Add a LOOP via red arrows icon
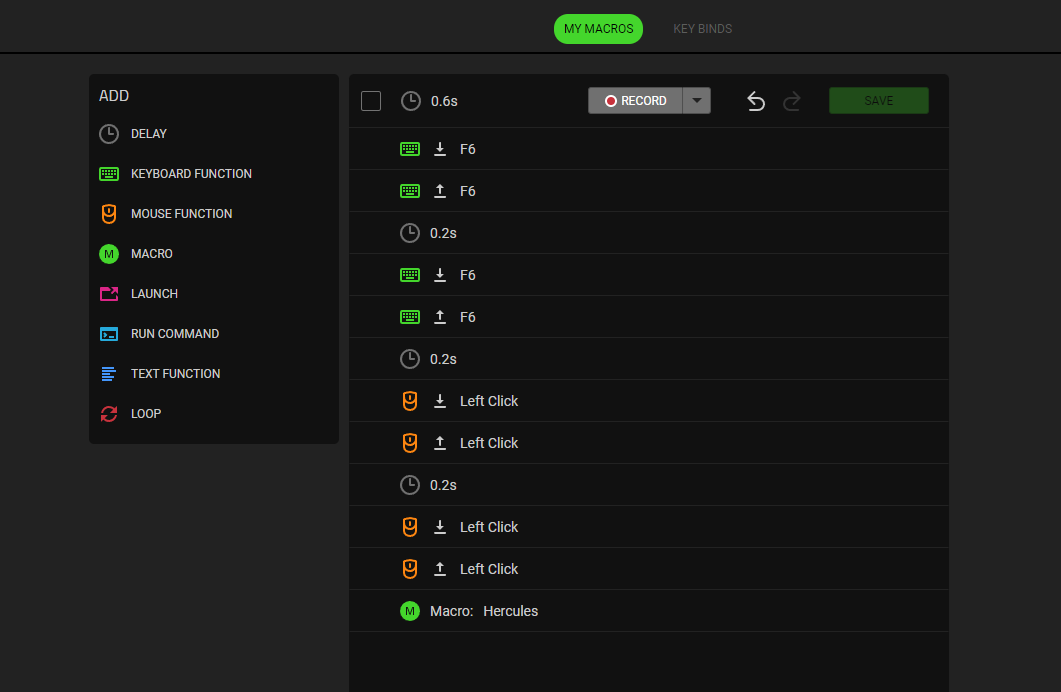Viewport: 1061px width, 692px height. point(109,413)
